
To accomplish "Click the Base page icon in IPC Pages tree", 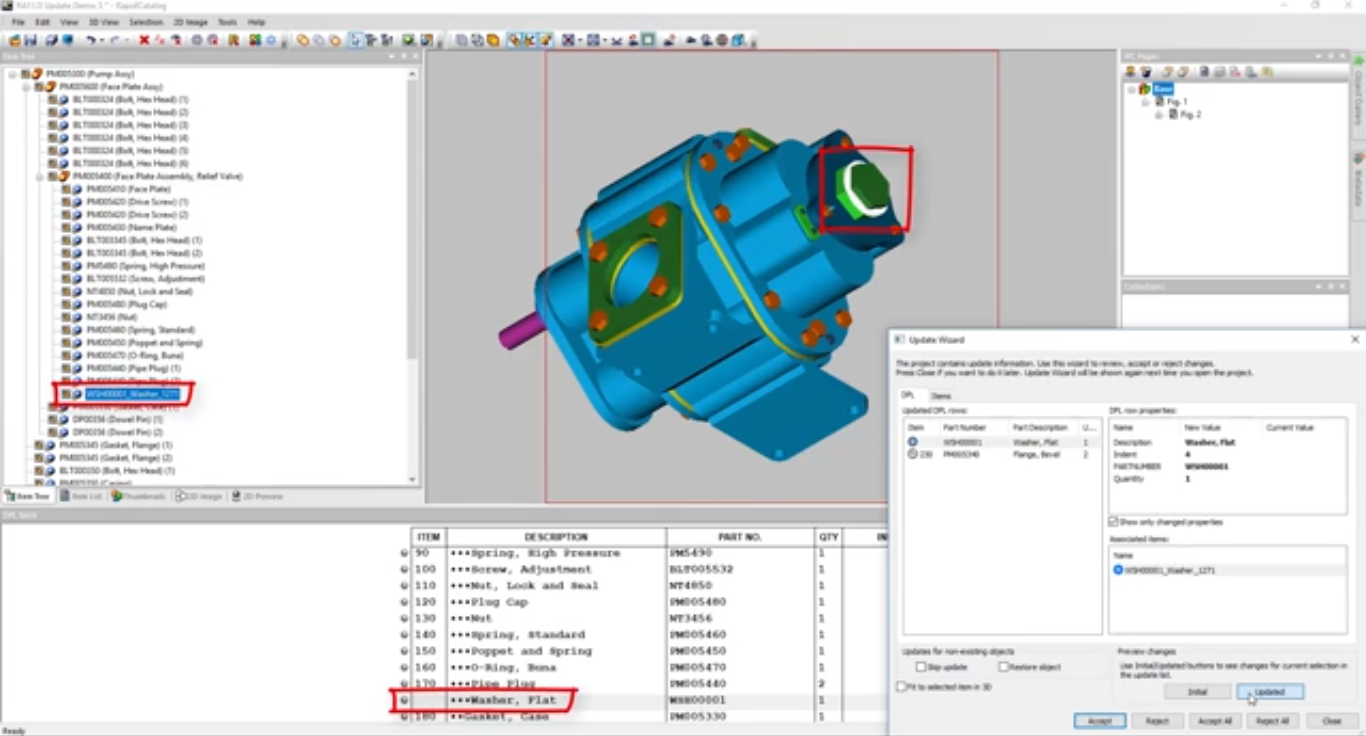I will (x=1144, y=89).
